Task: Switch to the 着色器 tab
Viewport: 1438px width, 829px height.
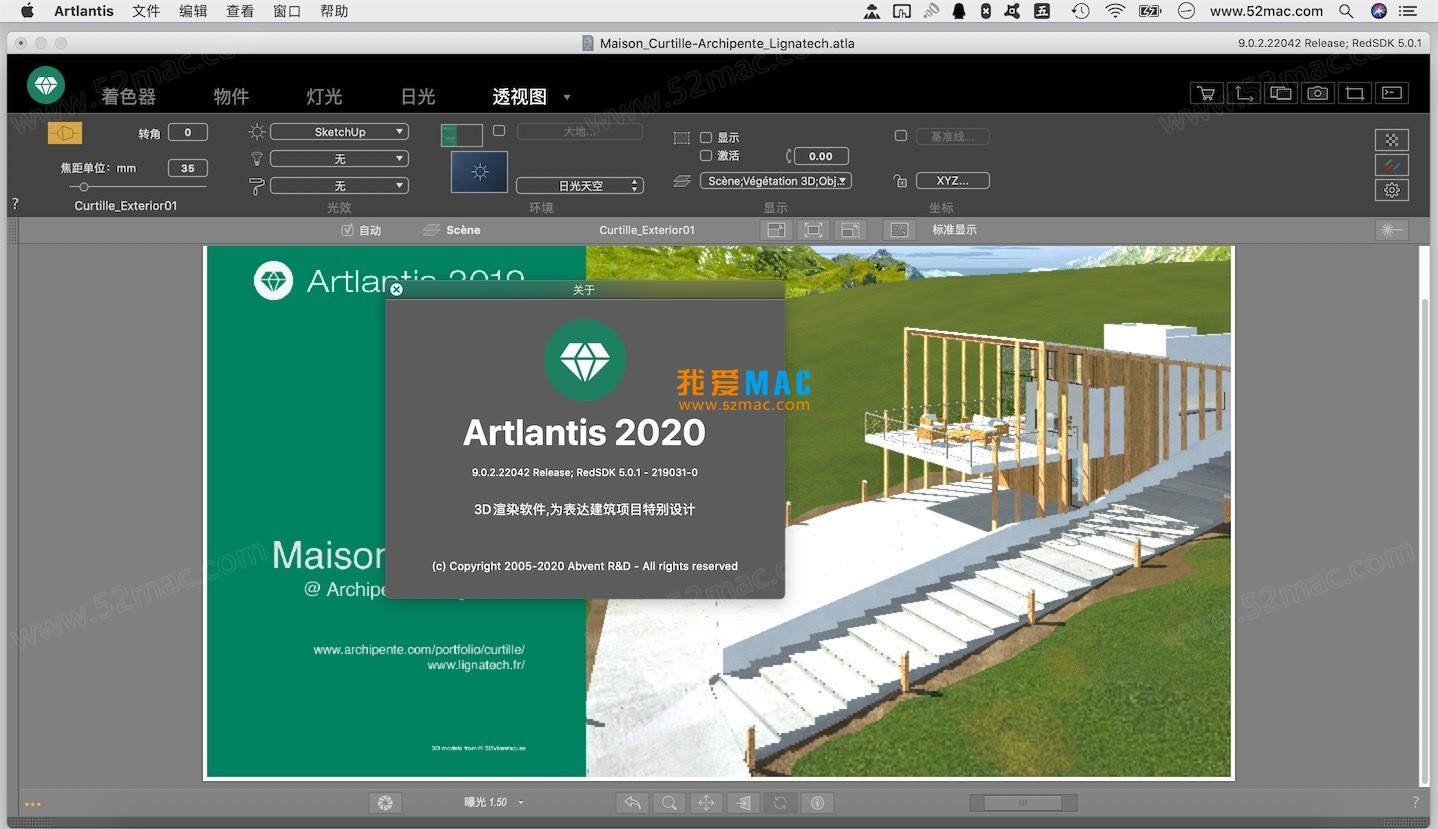Action: click(129, 97)
